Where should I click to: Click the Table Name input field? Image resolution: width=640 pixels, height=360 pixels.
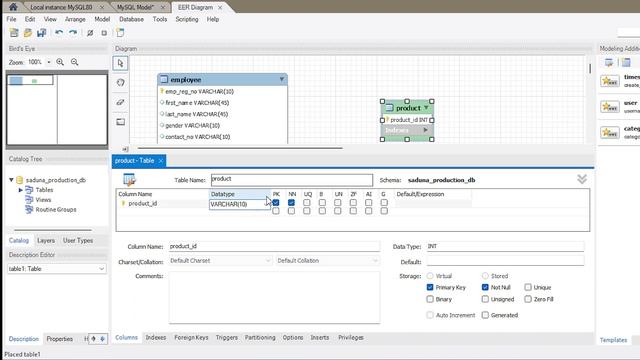coord(292,180)
